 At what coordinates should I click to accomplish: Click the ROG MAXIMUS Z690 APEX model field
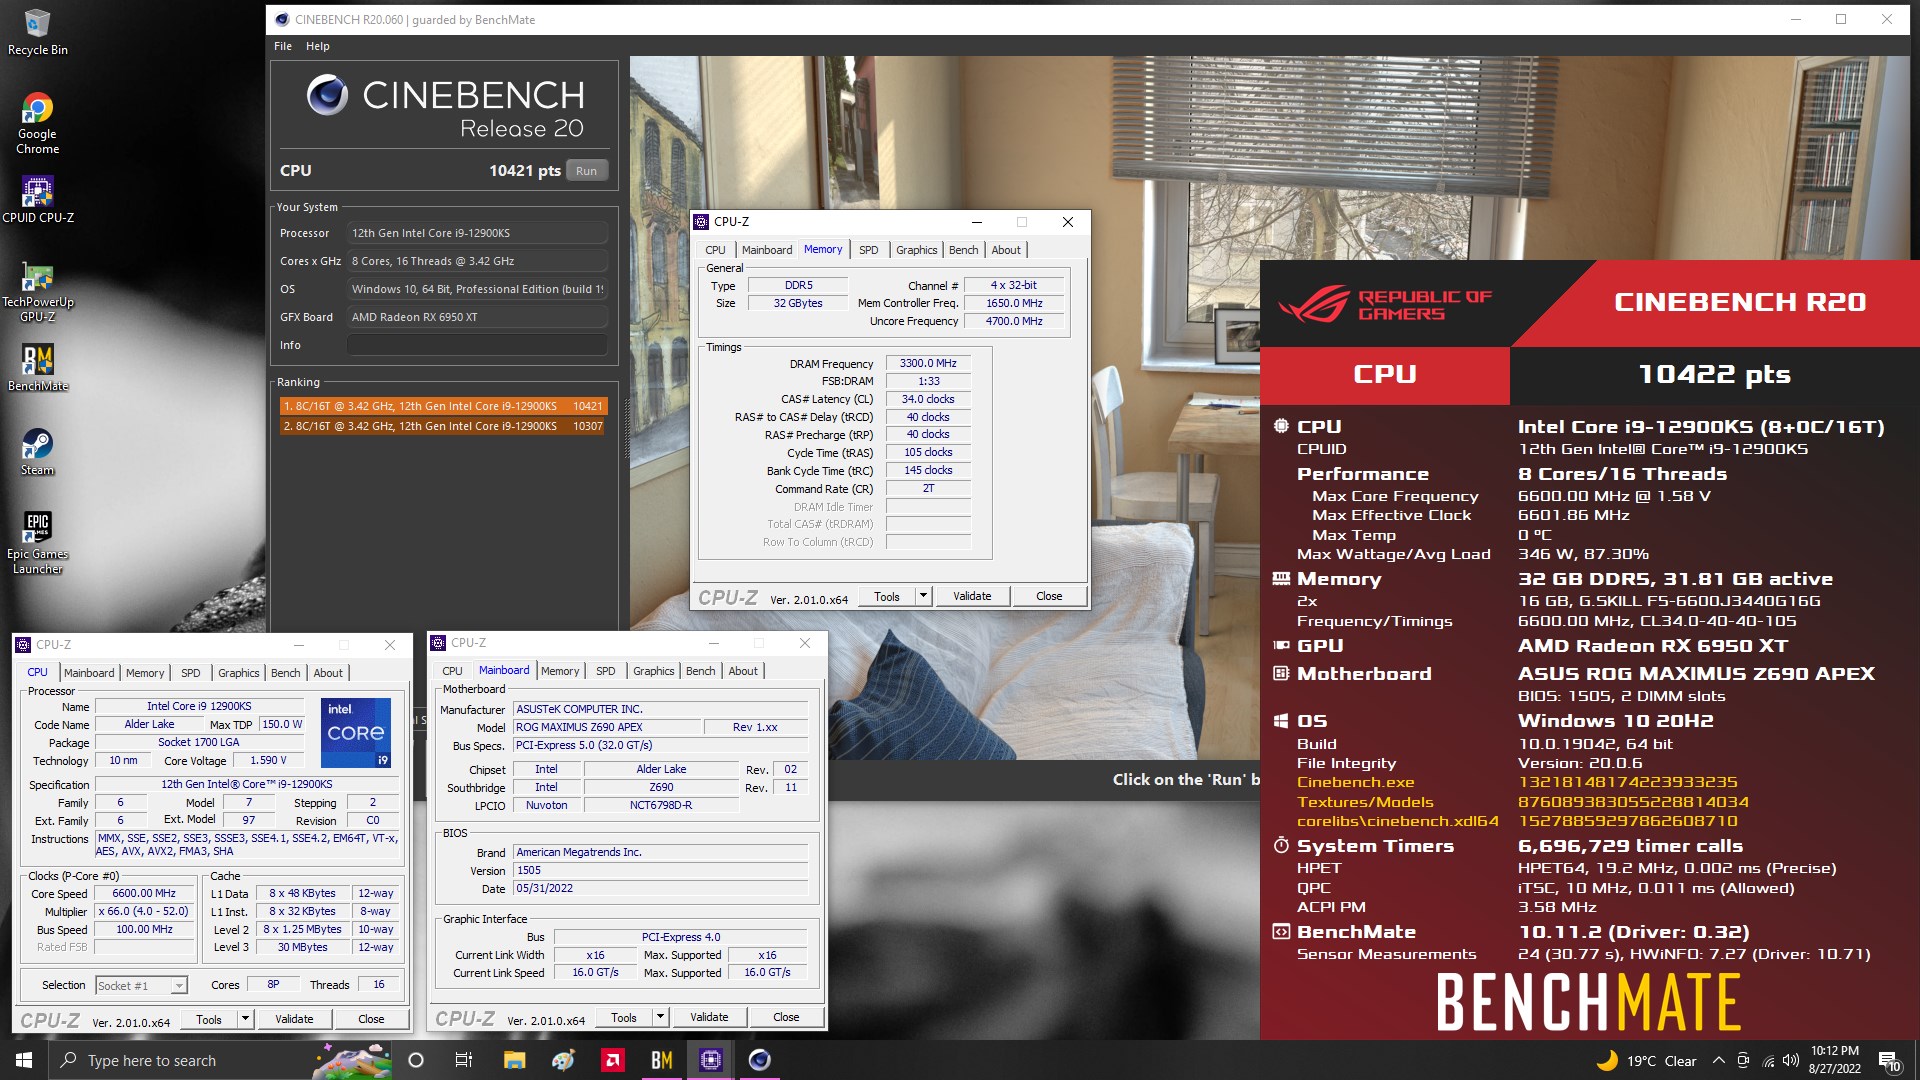[607, 727]
